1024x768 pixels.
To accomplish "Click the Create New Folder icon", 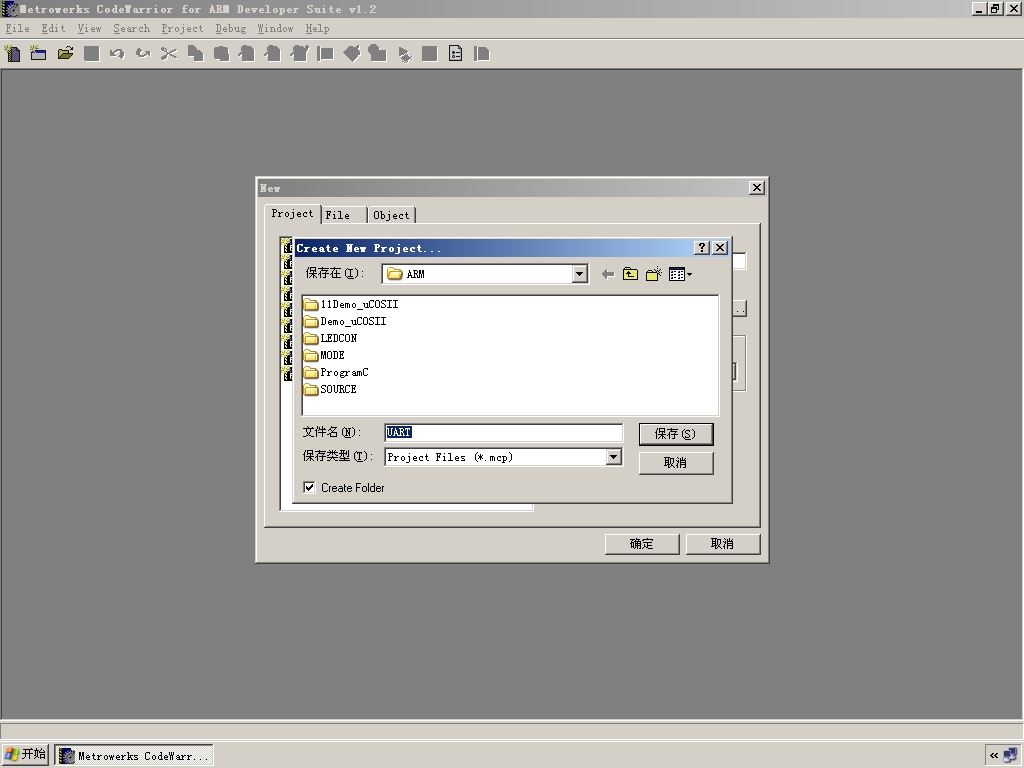I will tap(654, 274).
